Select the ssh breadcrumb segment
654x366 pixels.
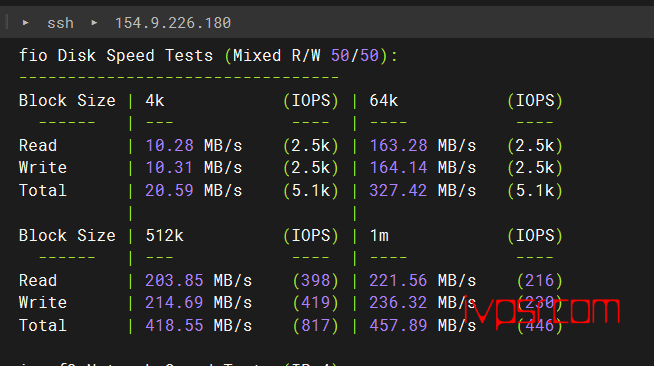click(x=60, y=23)
